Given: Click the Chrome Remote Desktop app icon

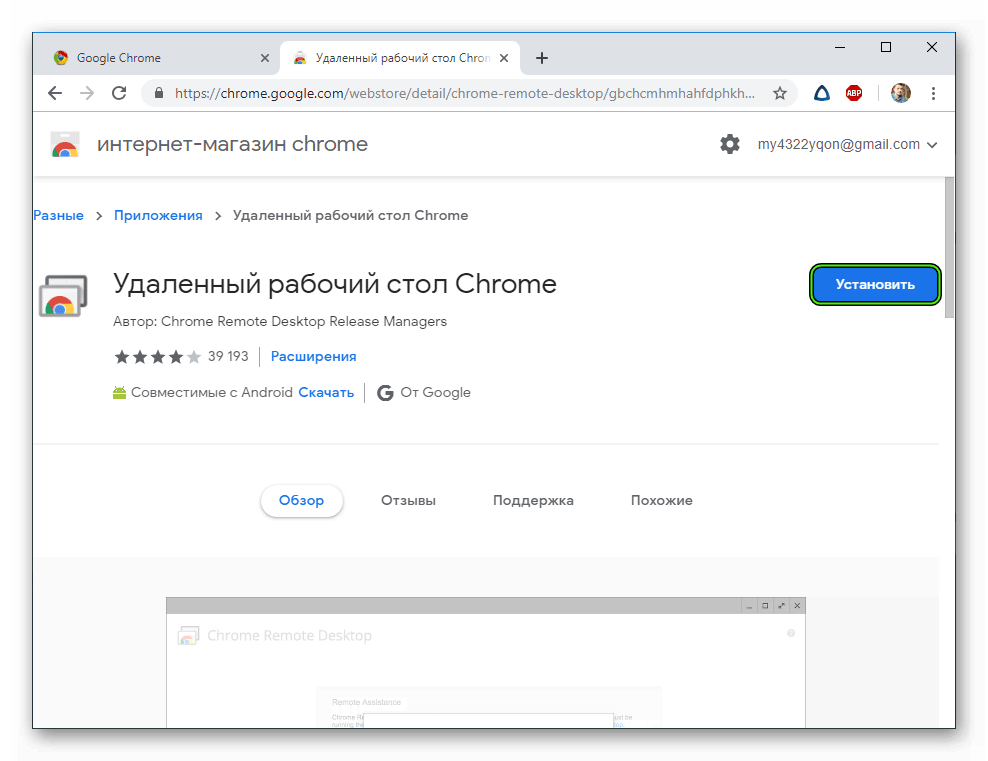Looking at the screenshot, I should coord(63,295).
